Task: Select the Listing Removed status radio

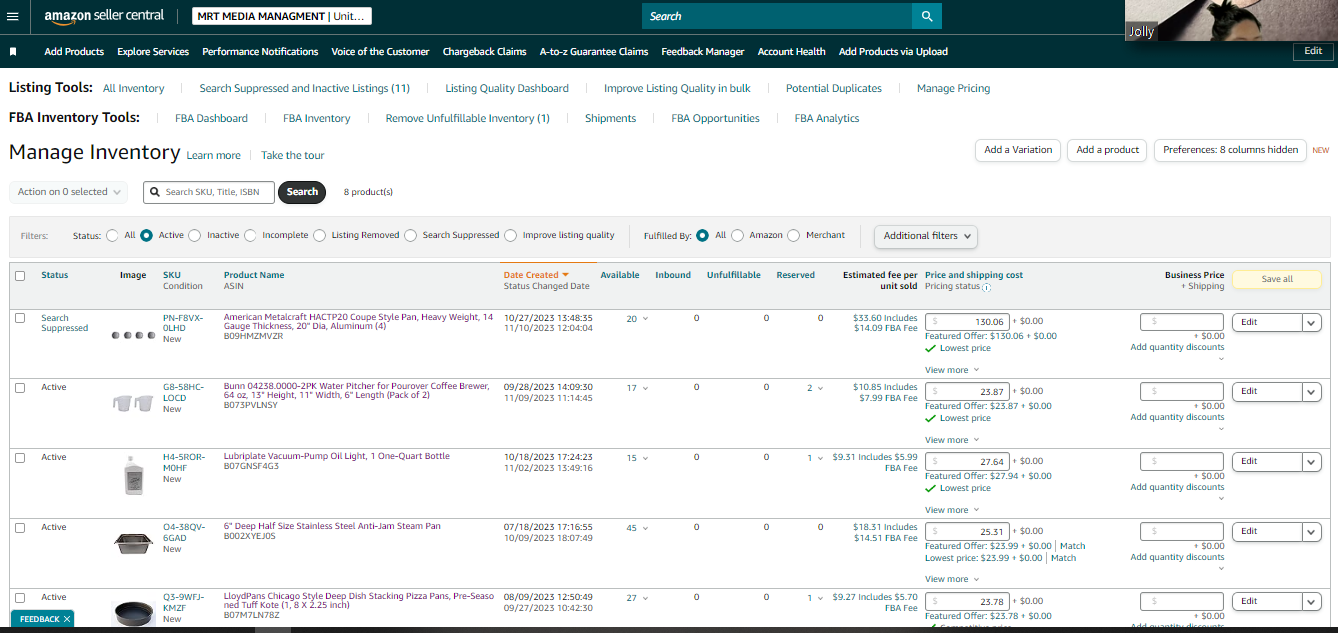Action: [x=319, y=236]
